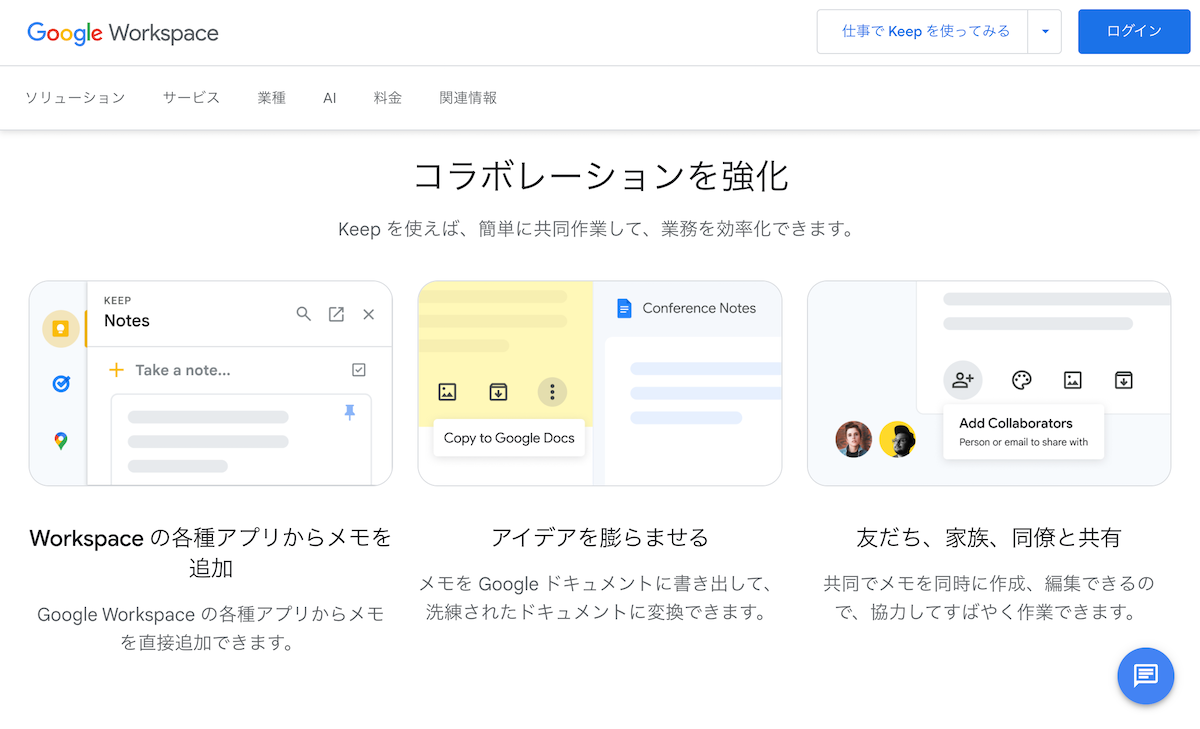This screenshot has width=1200, height=729.
Task: Click the yellow-background collaborator avatar
Action: 898,439
